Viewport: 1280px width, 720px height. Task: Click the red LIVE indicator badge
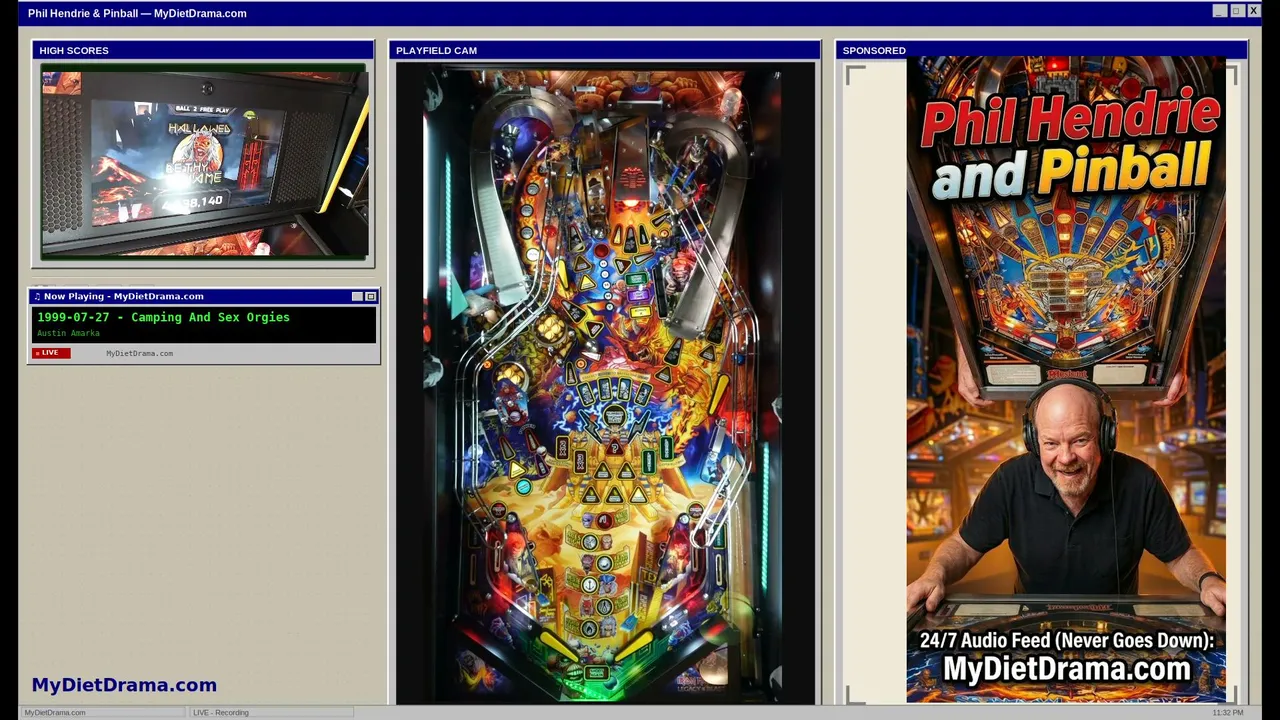[x=51, y=353]
